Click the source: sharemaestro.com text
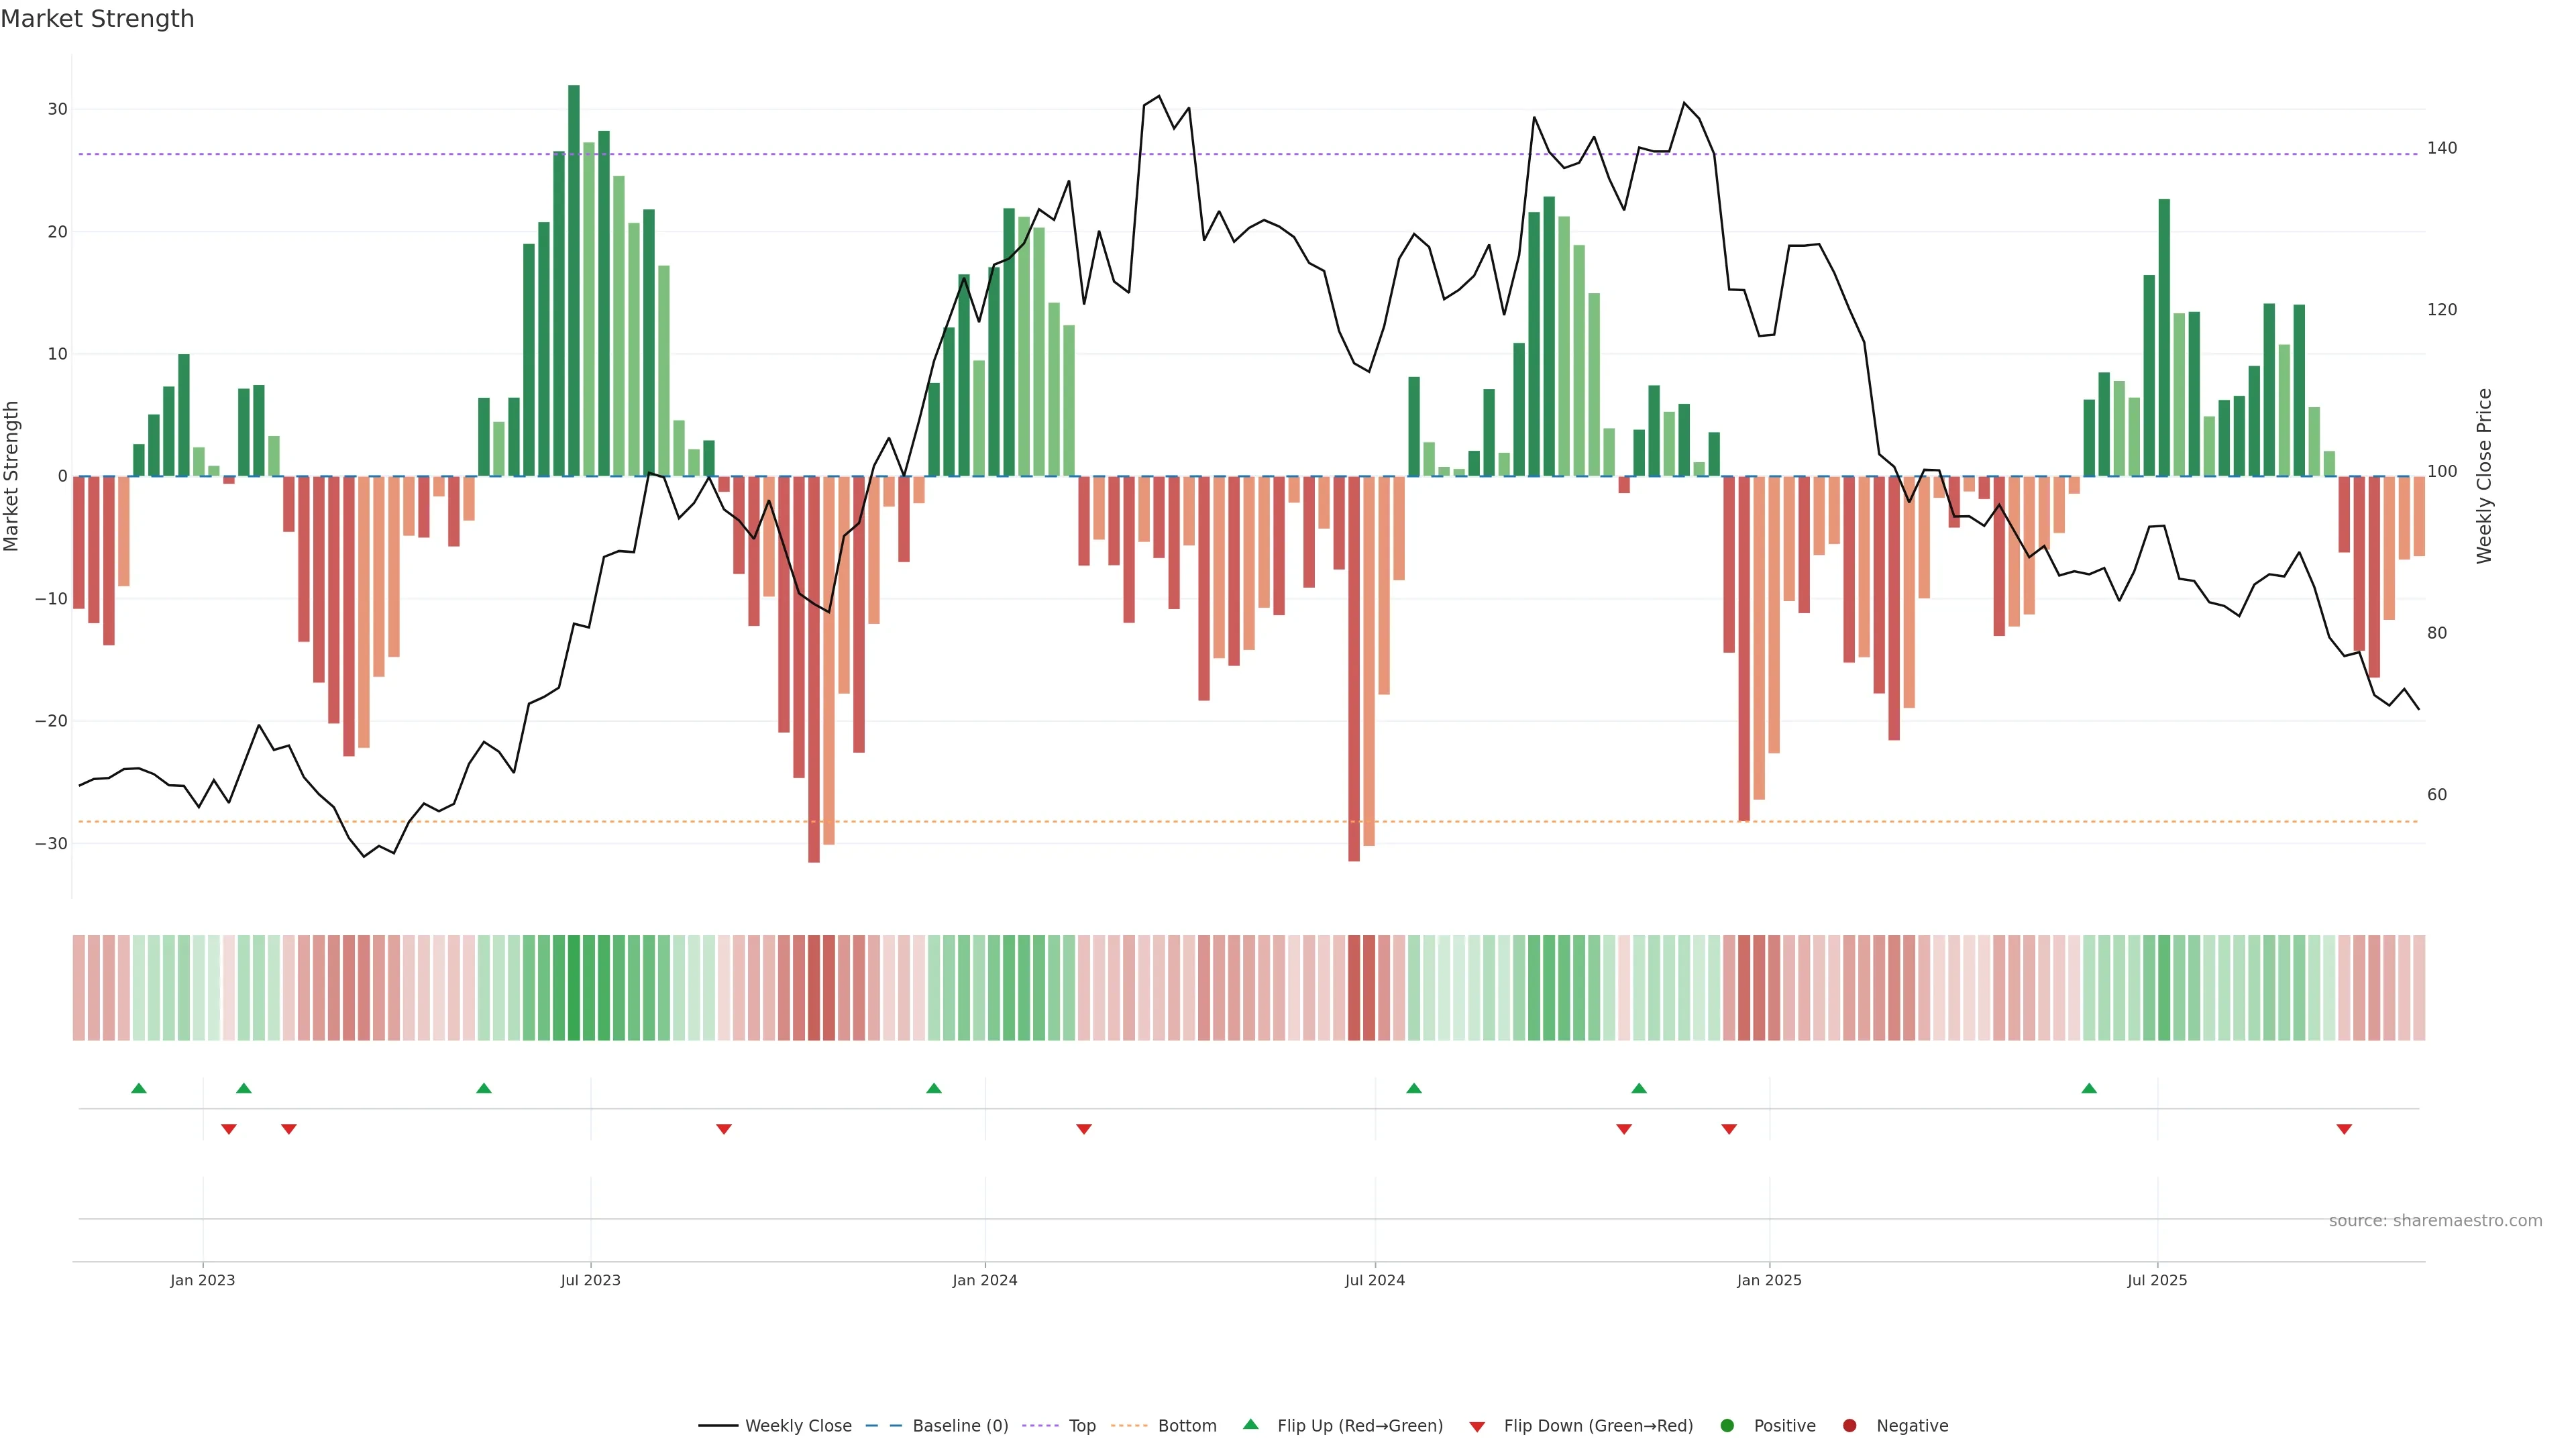Viewport: 2576px width, 1449px height. pos(2435,1221)
